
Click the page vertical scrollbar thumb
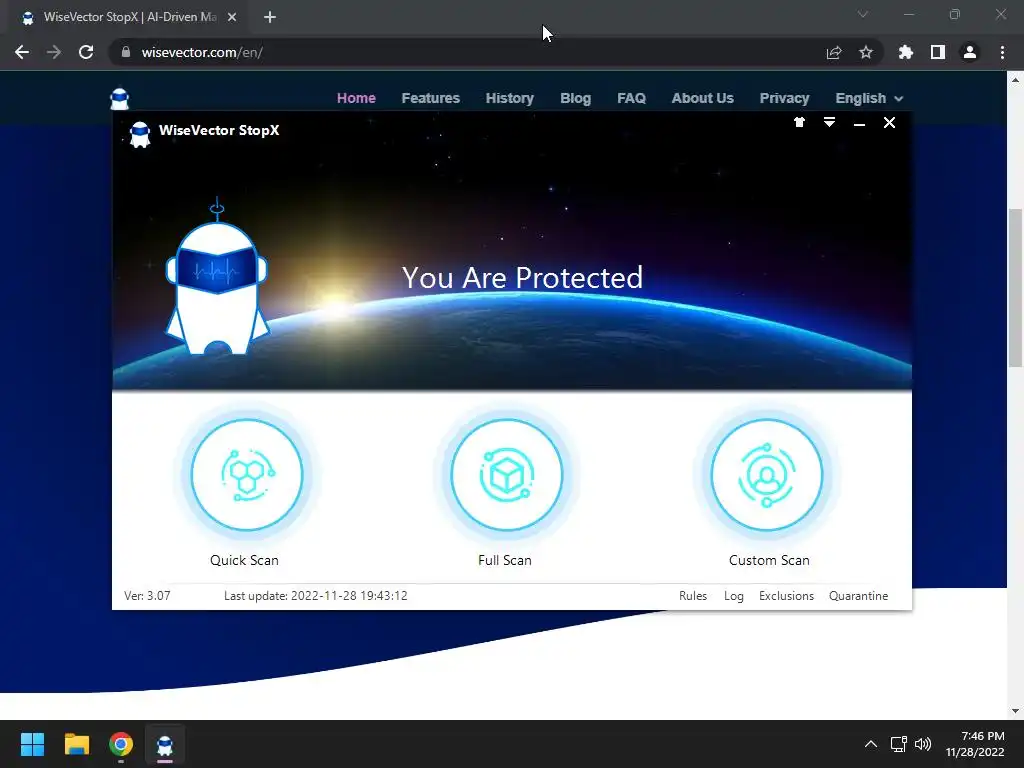(x=1015, y=287)
